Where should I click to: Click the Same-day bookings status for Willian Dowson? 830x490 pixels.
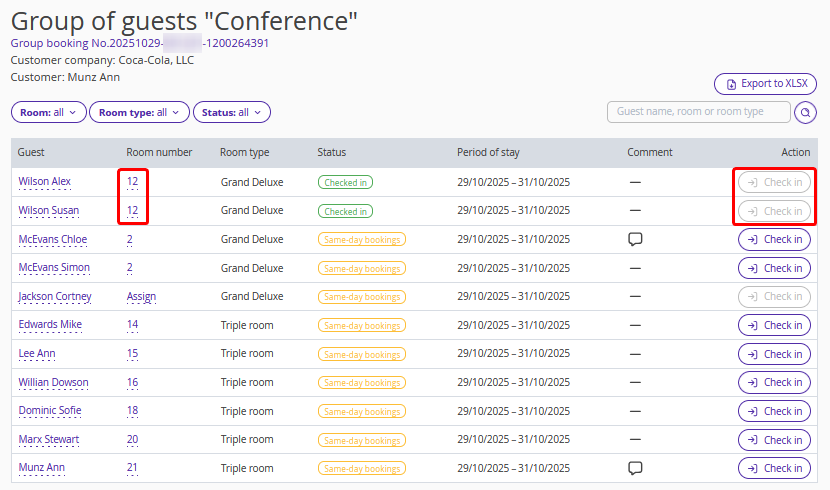pyautogui.click(x=361, y=383)
